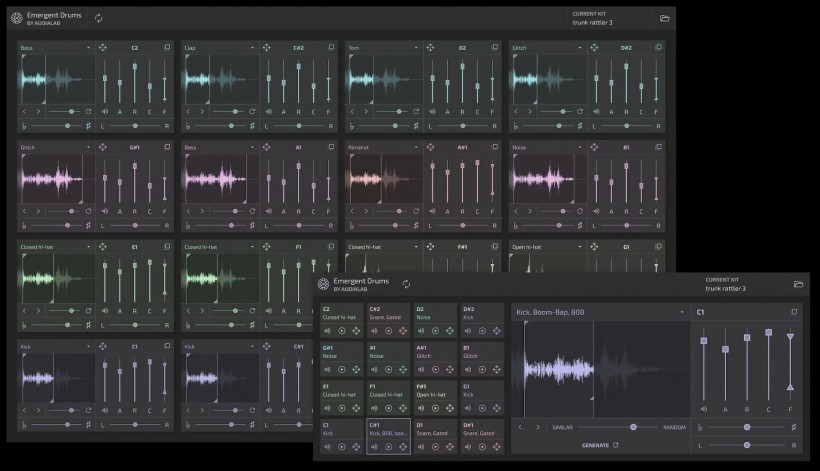Click the refresh icon beside Emergent Drums title
This screenshot has width=820, height=471.
98,18
